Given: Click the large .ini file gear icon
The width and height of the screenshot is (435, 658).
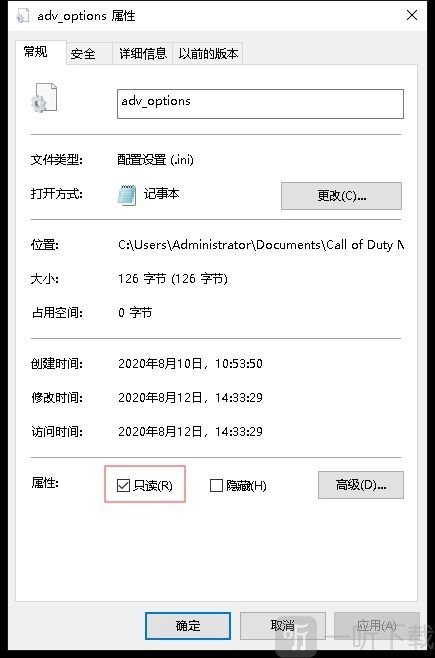Looking at the screenshot, I should point(44,98).
